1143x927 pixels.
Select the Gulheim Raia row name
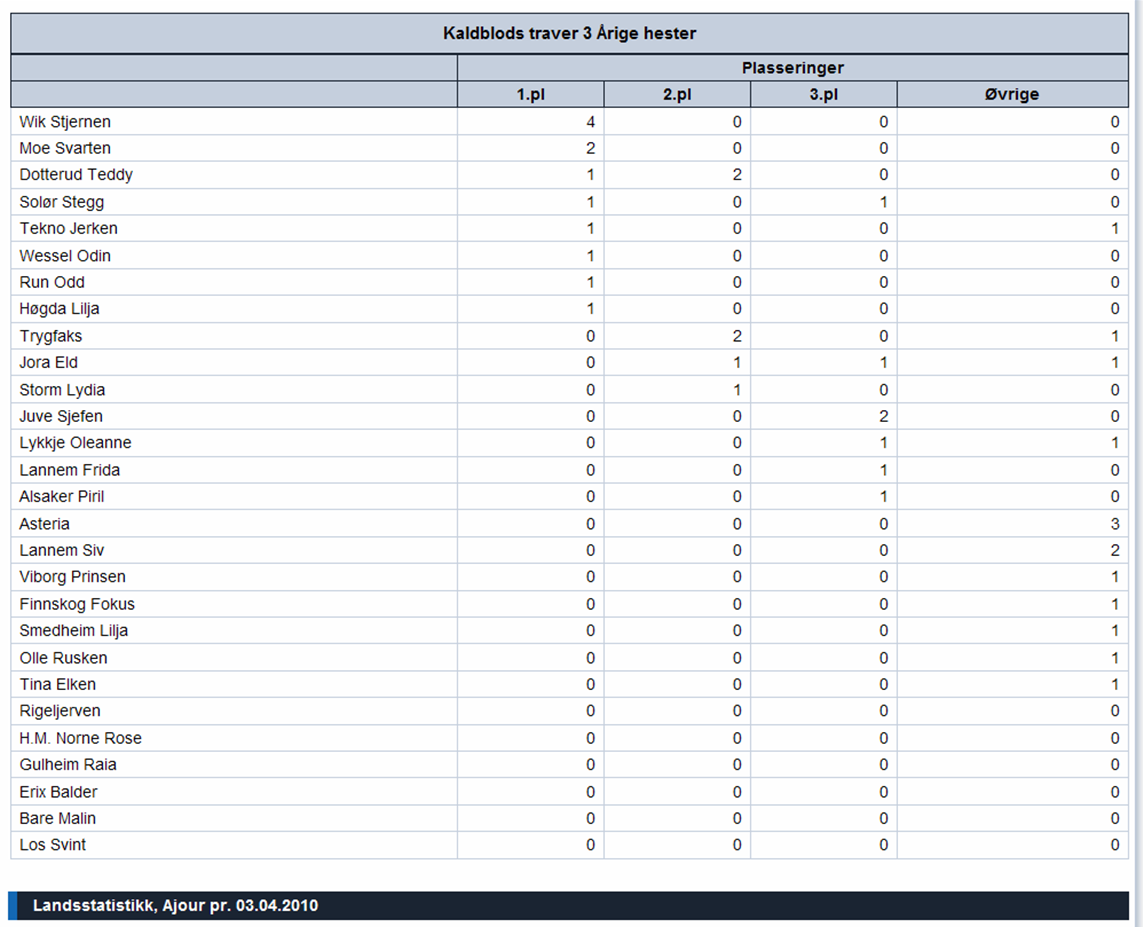(68, 764)
